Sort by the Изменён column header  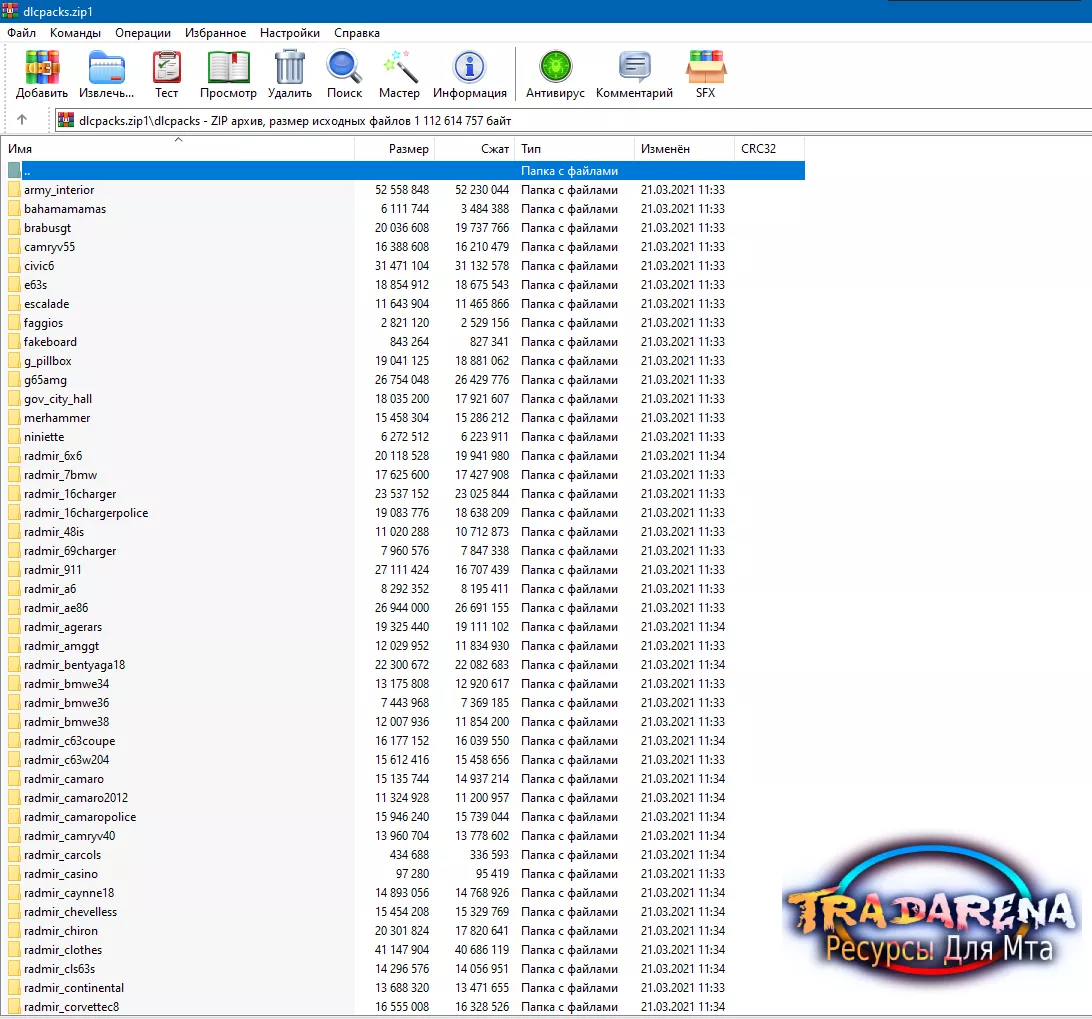683,148
